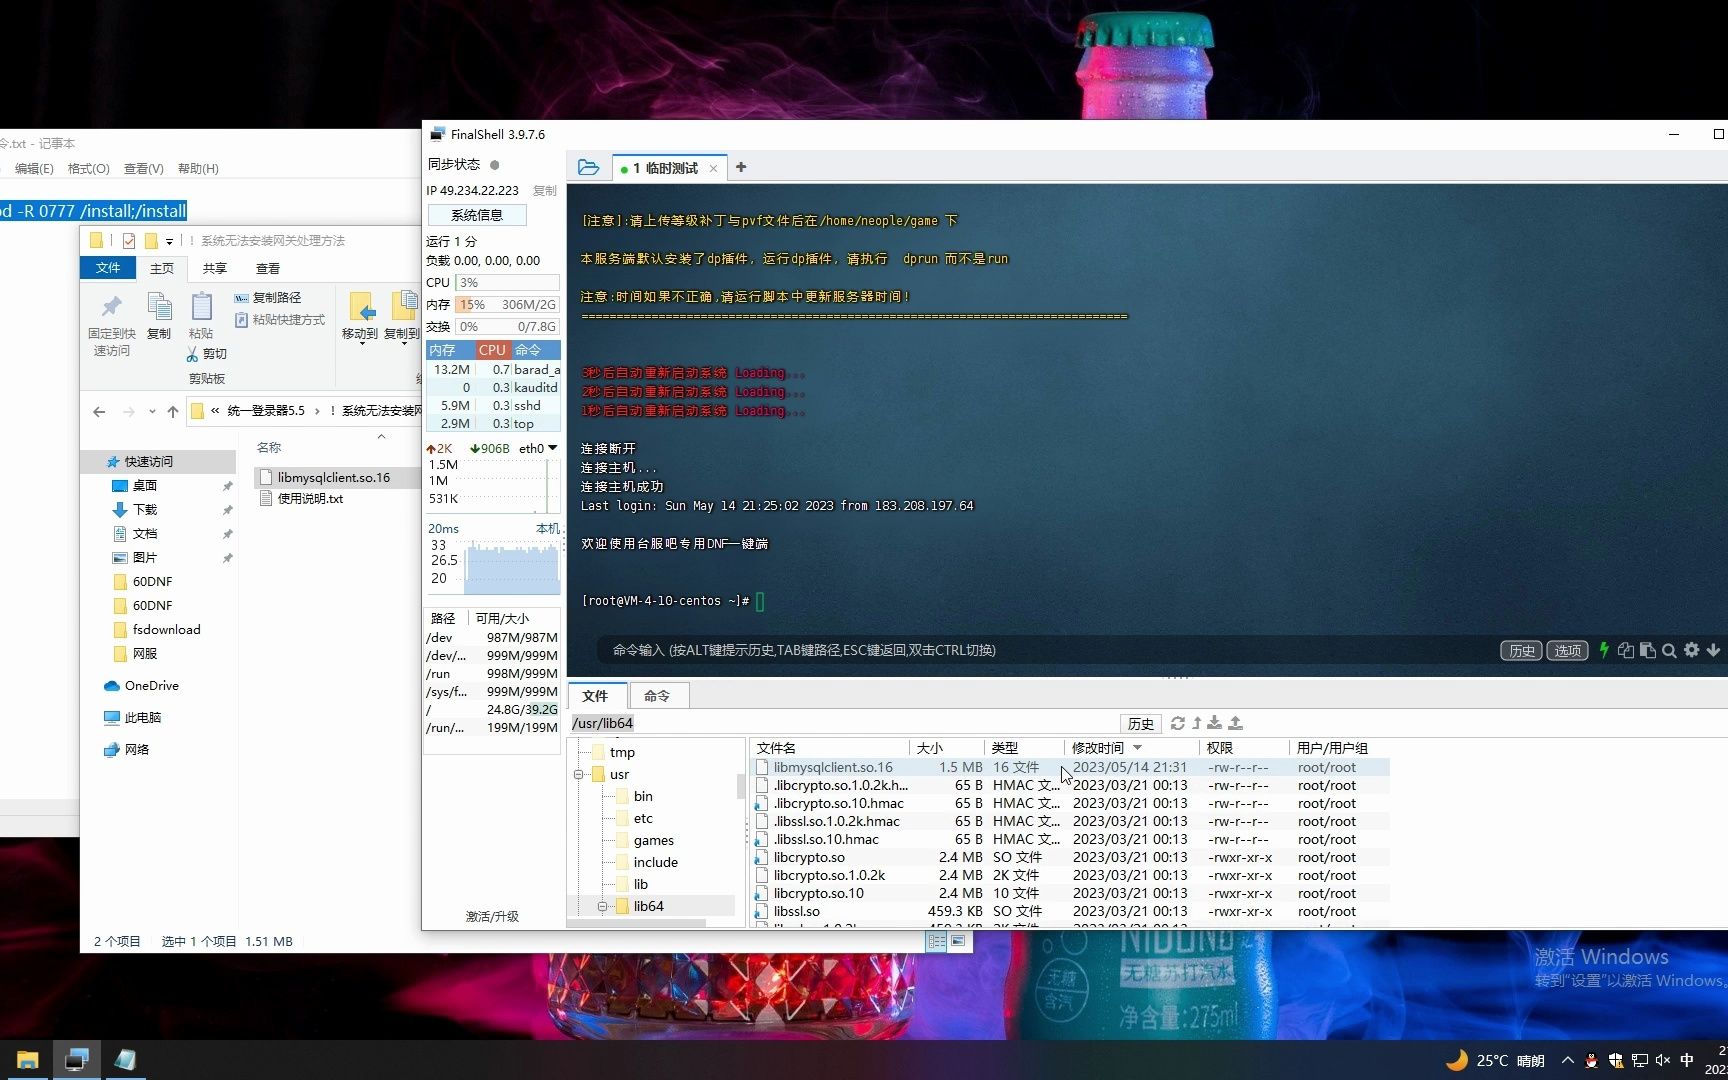
Task: Click the copy icon in the terminal command bar
Action: tap(1626, 650)
